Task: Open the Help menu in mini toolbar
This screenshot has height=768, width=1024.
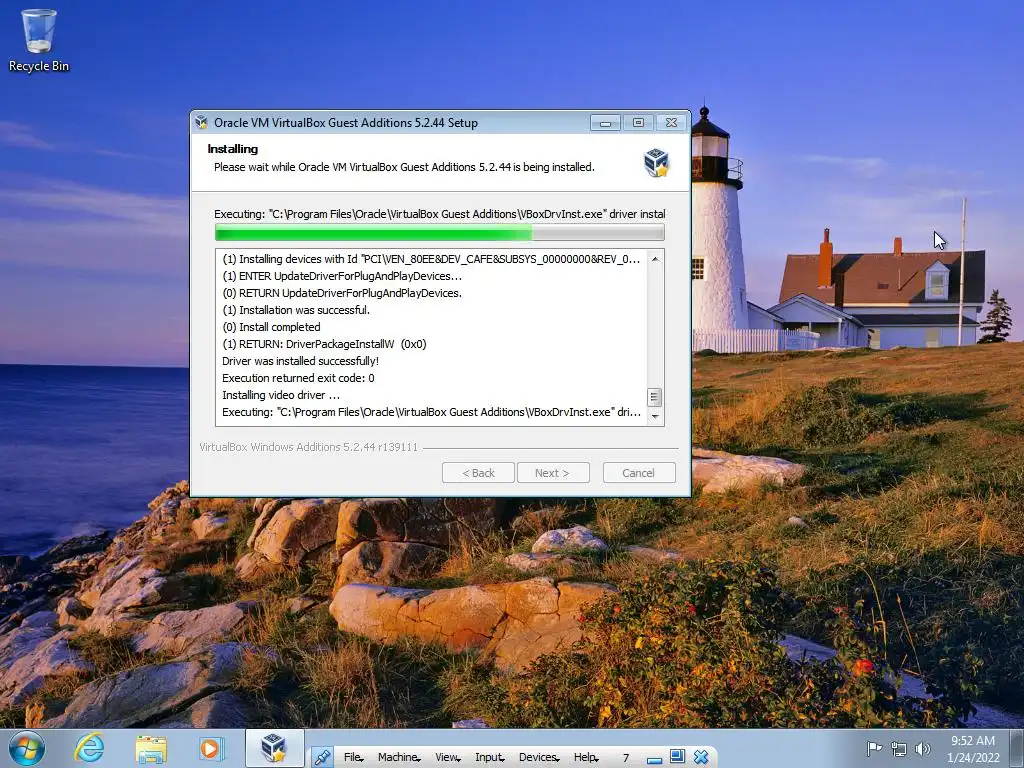Action: point(586,757)
